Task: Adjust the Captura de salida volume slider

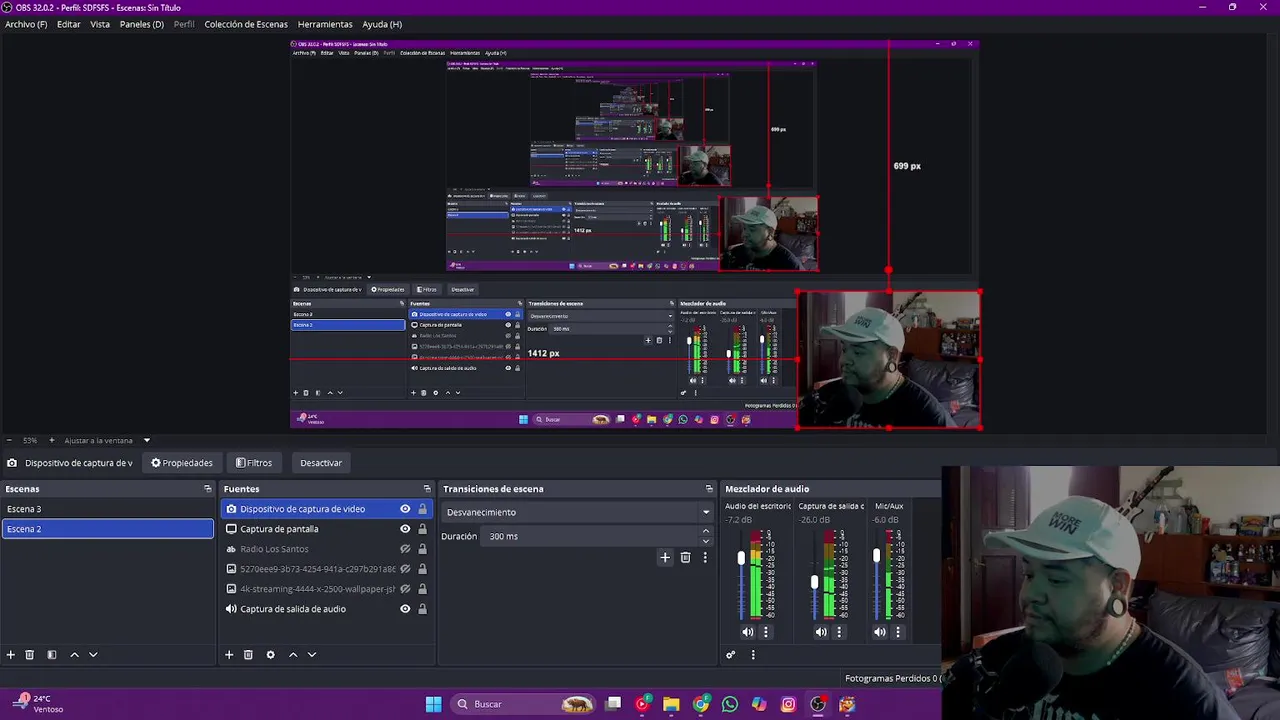Action: point(814,581)
